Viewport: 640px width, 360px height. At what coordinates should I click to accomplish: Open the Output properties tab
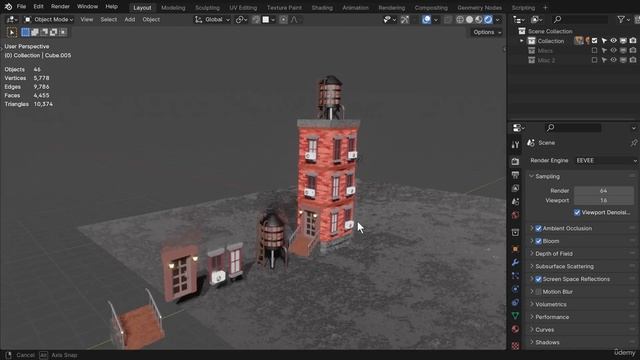pos(515,175)
